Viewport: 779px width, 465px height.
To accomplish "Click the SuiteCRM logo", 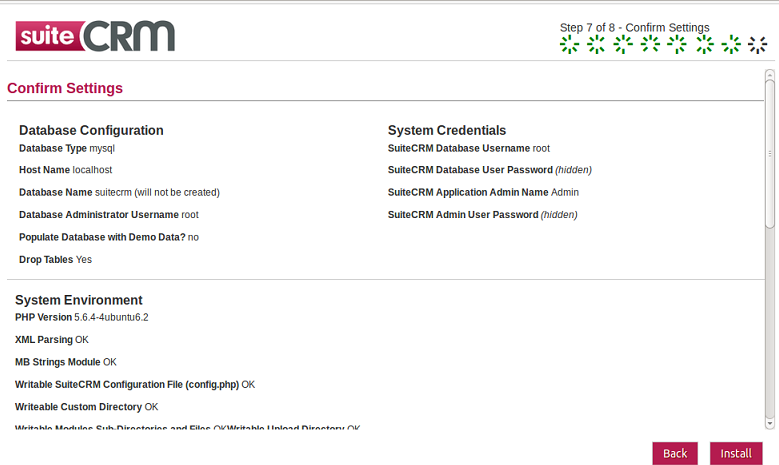I will (x=95, y=36).
